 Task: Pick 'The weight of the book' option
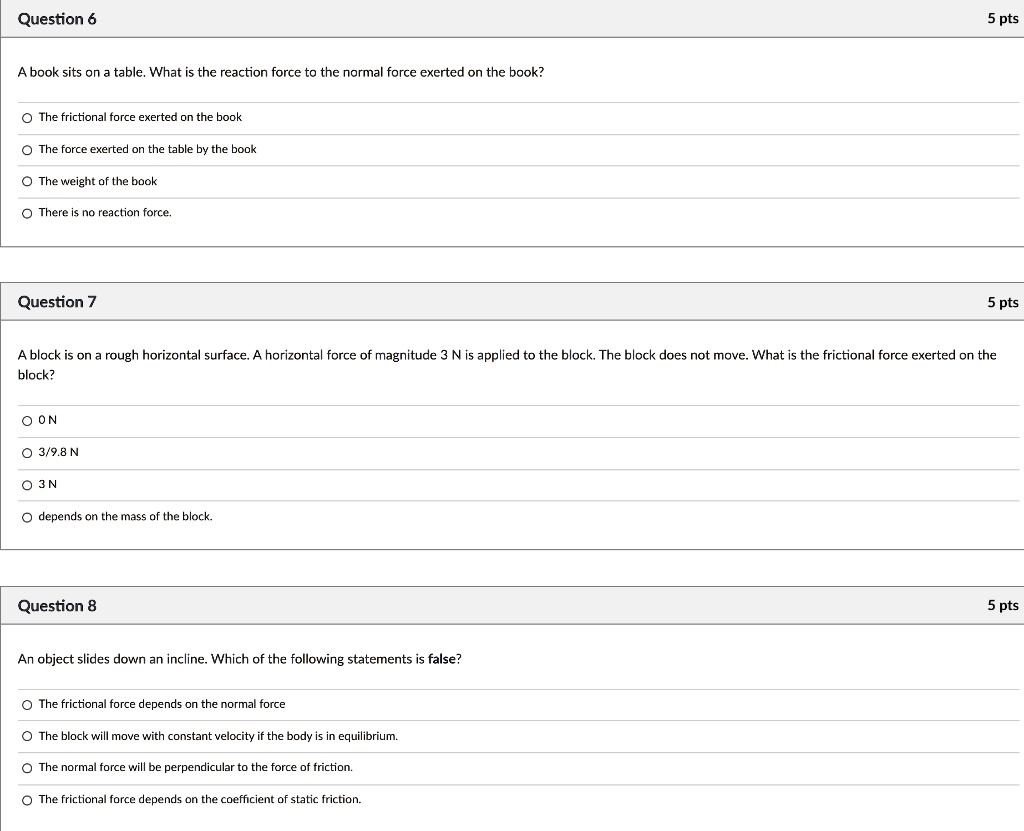click(27, 182)
